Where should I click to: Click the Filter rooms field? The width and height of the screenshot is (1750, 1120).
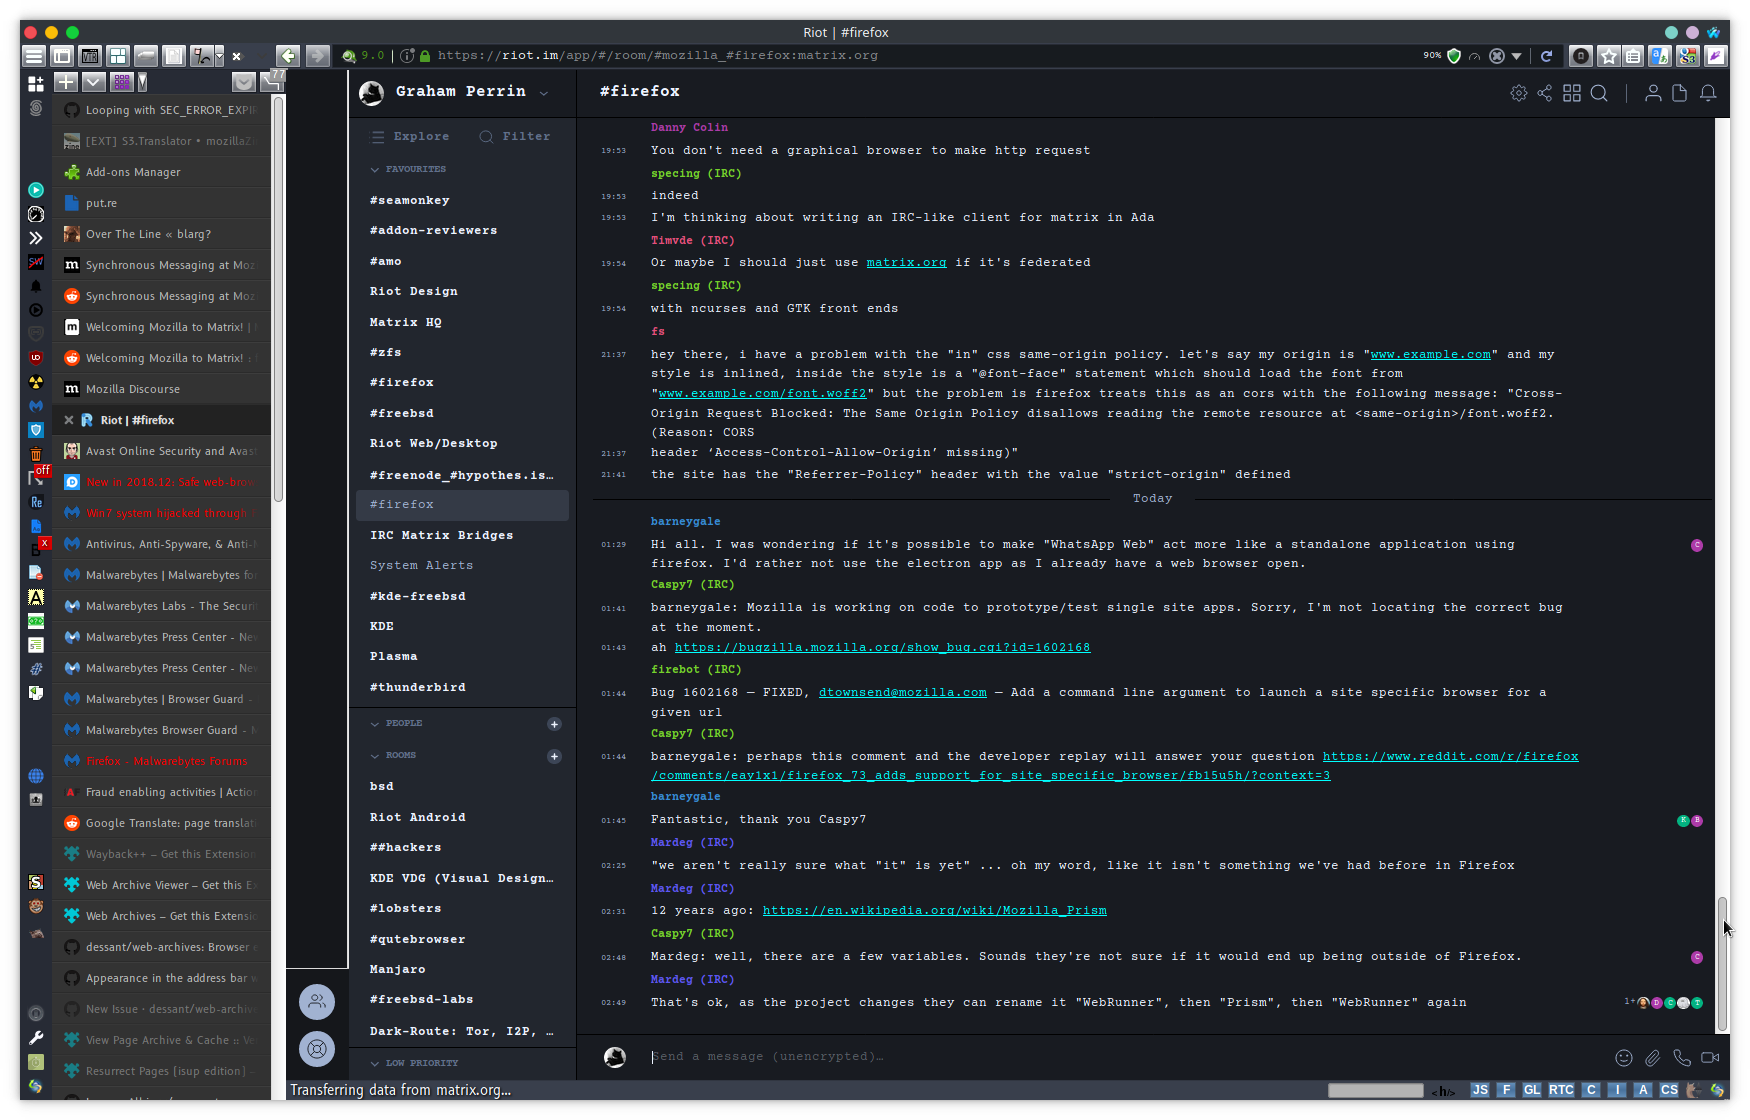(x=515, y=137)
